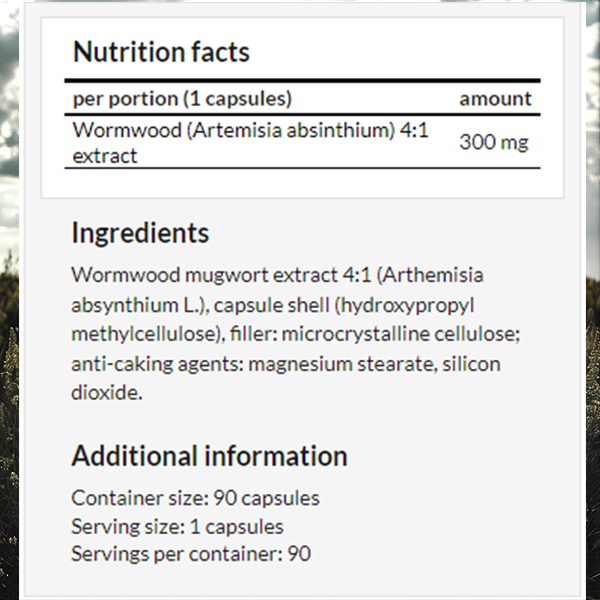
Task: Click 'filler: microcrystalline cellulose' text
Action: (x=372, y=334)
